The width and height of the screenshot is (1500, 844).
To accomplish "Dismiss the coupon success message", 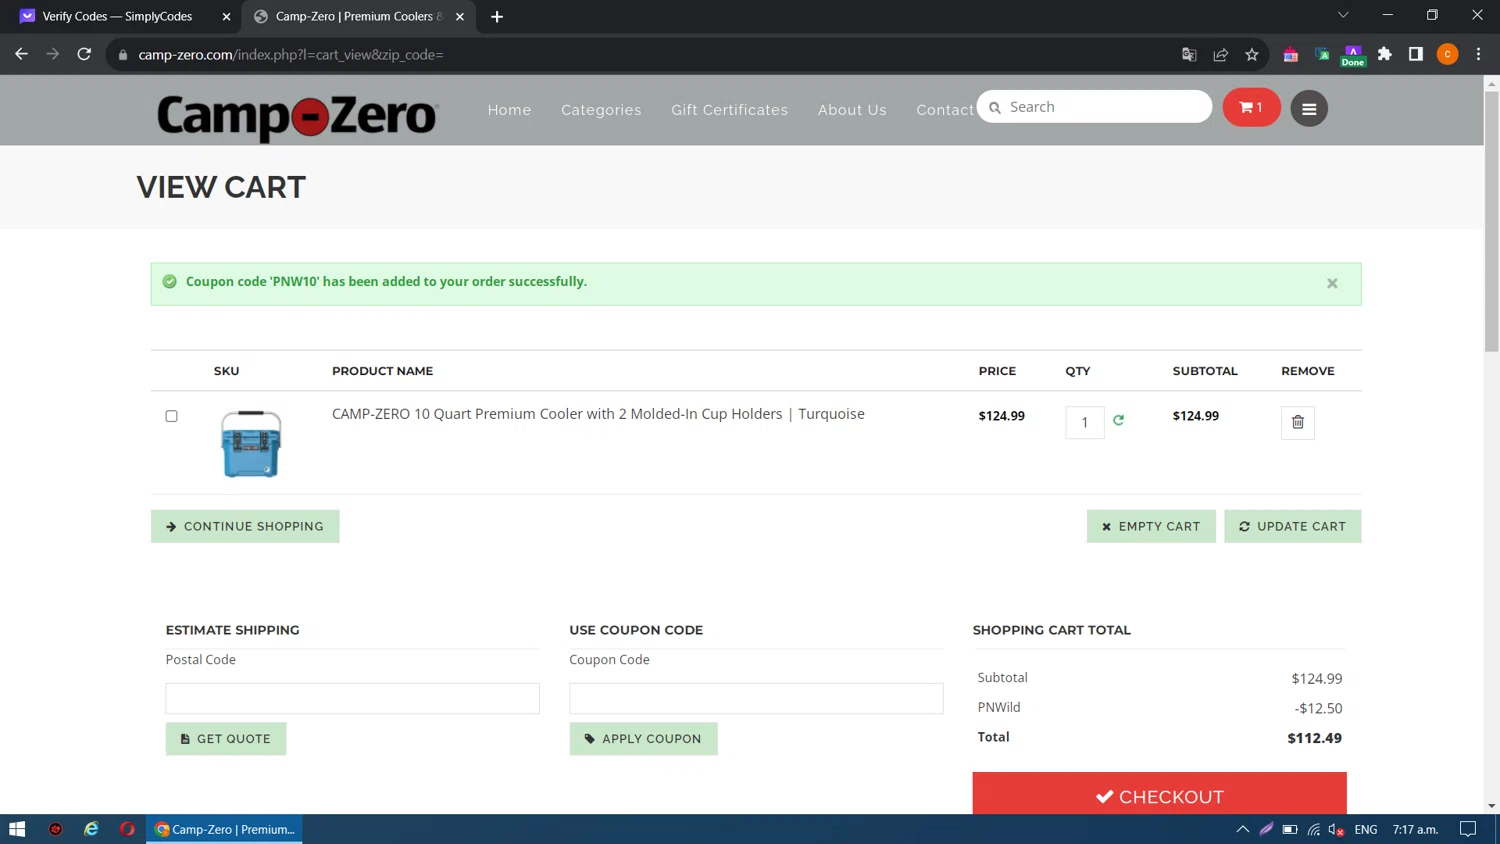I will [x=1332, y=284].
